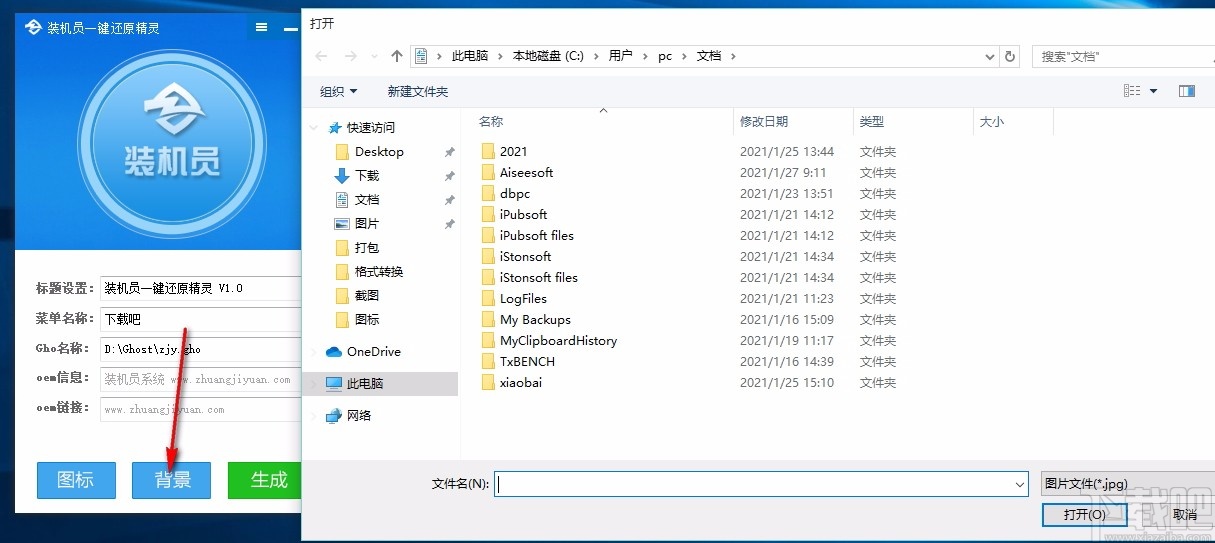1215x543 pixels.
Task: Click the 菜单名称 field with 下载吧
Action: click(200, 320)
